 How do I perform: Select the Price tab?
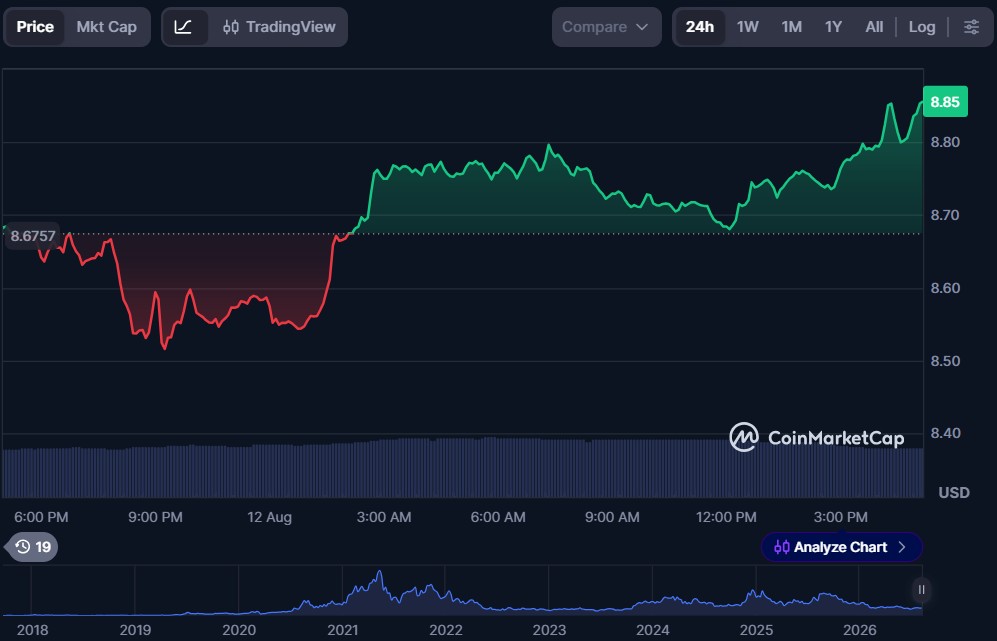35,27
